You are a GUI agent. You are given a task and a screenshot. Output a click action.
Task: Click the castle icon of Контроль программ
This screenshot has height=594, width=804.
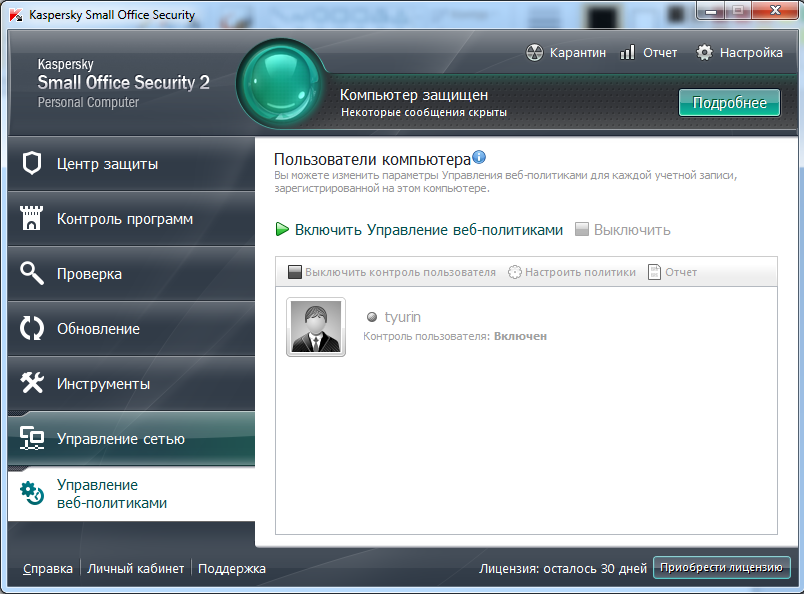click(x=31, y=218)
